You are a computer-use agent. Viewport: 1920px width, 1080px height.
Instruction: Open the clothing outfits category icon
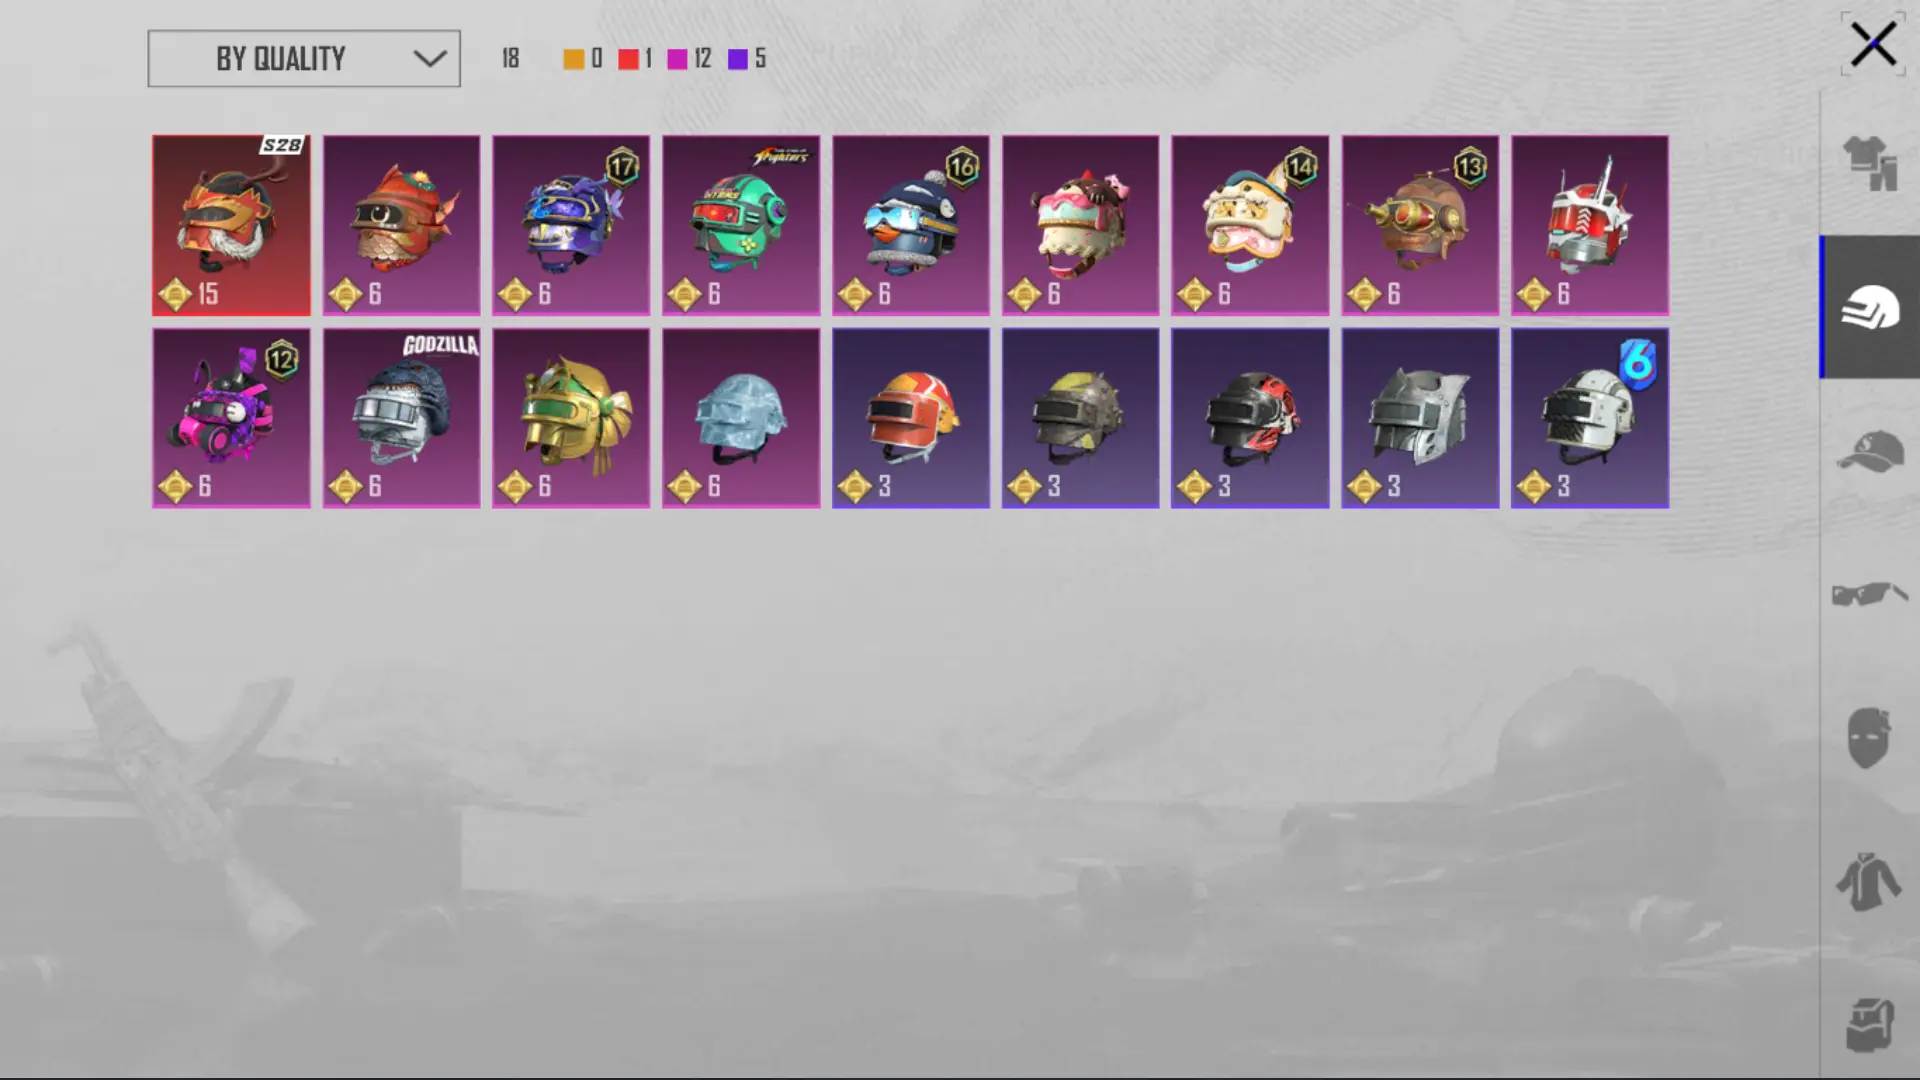(x=1869, y=163)
